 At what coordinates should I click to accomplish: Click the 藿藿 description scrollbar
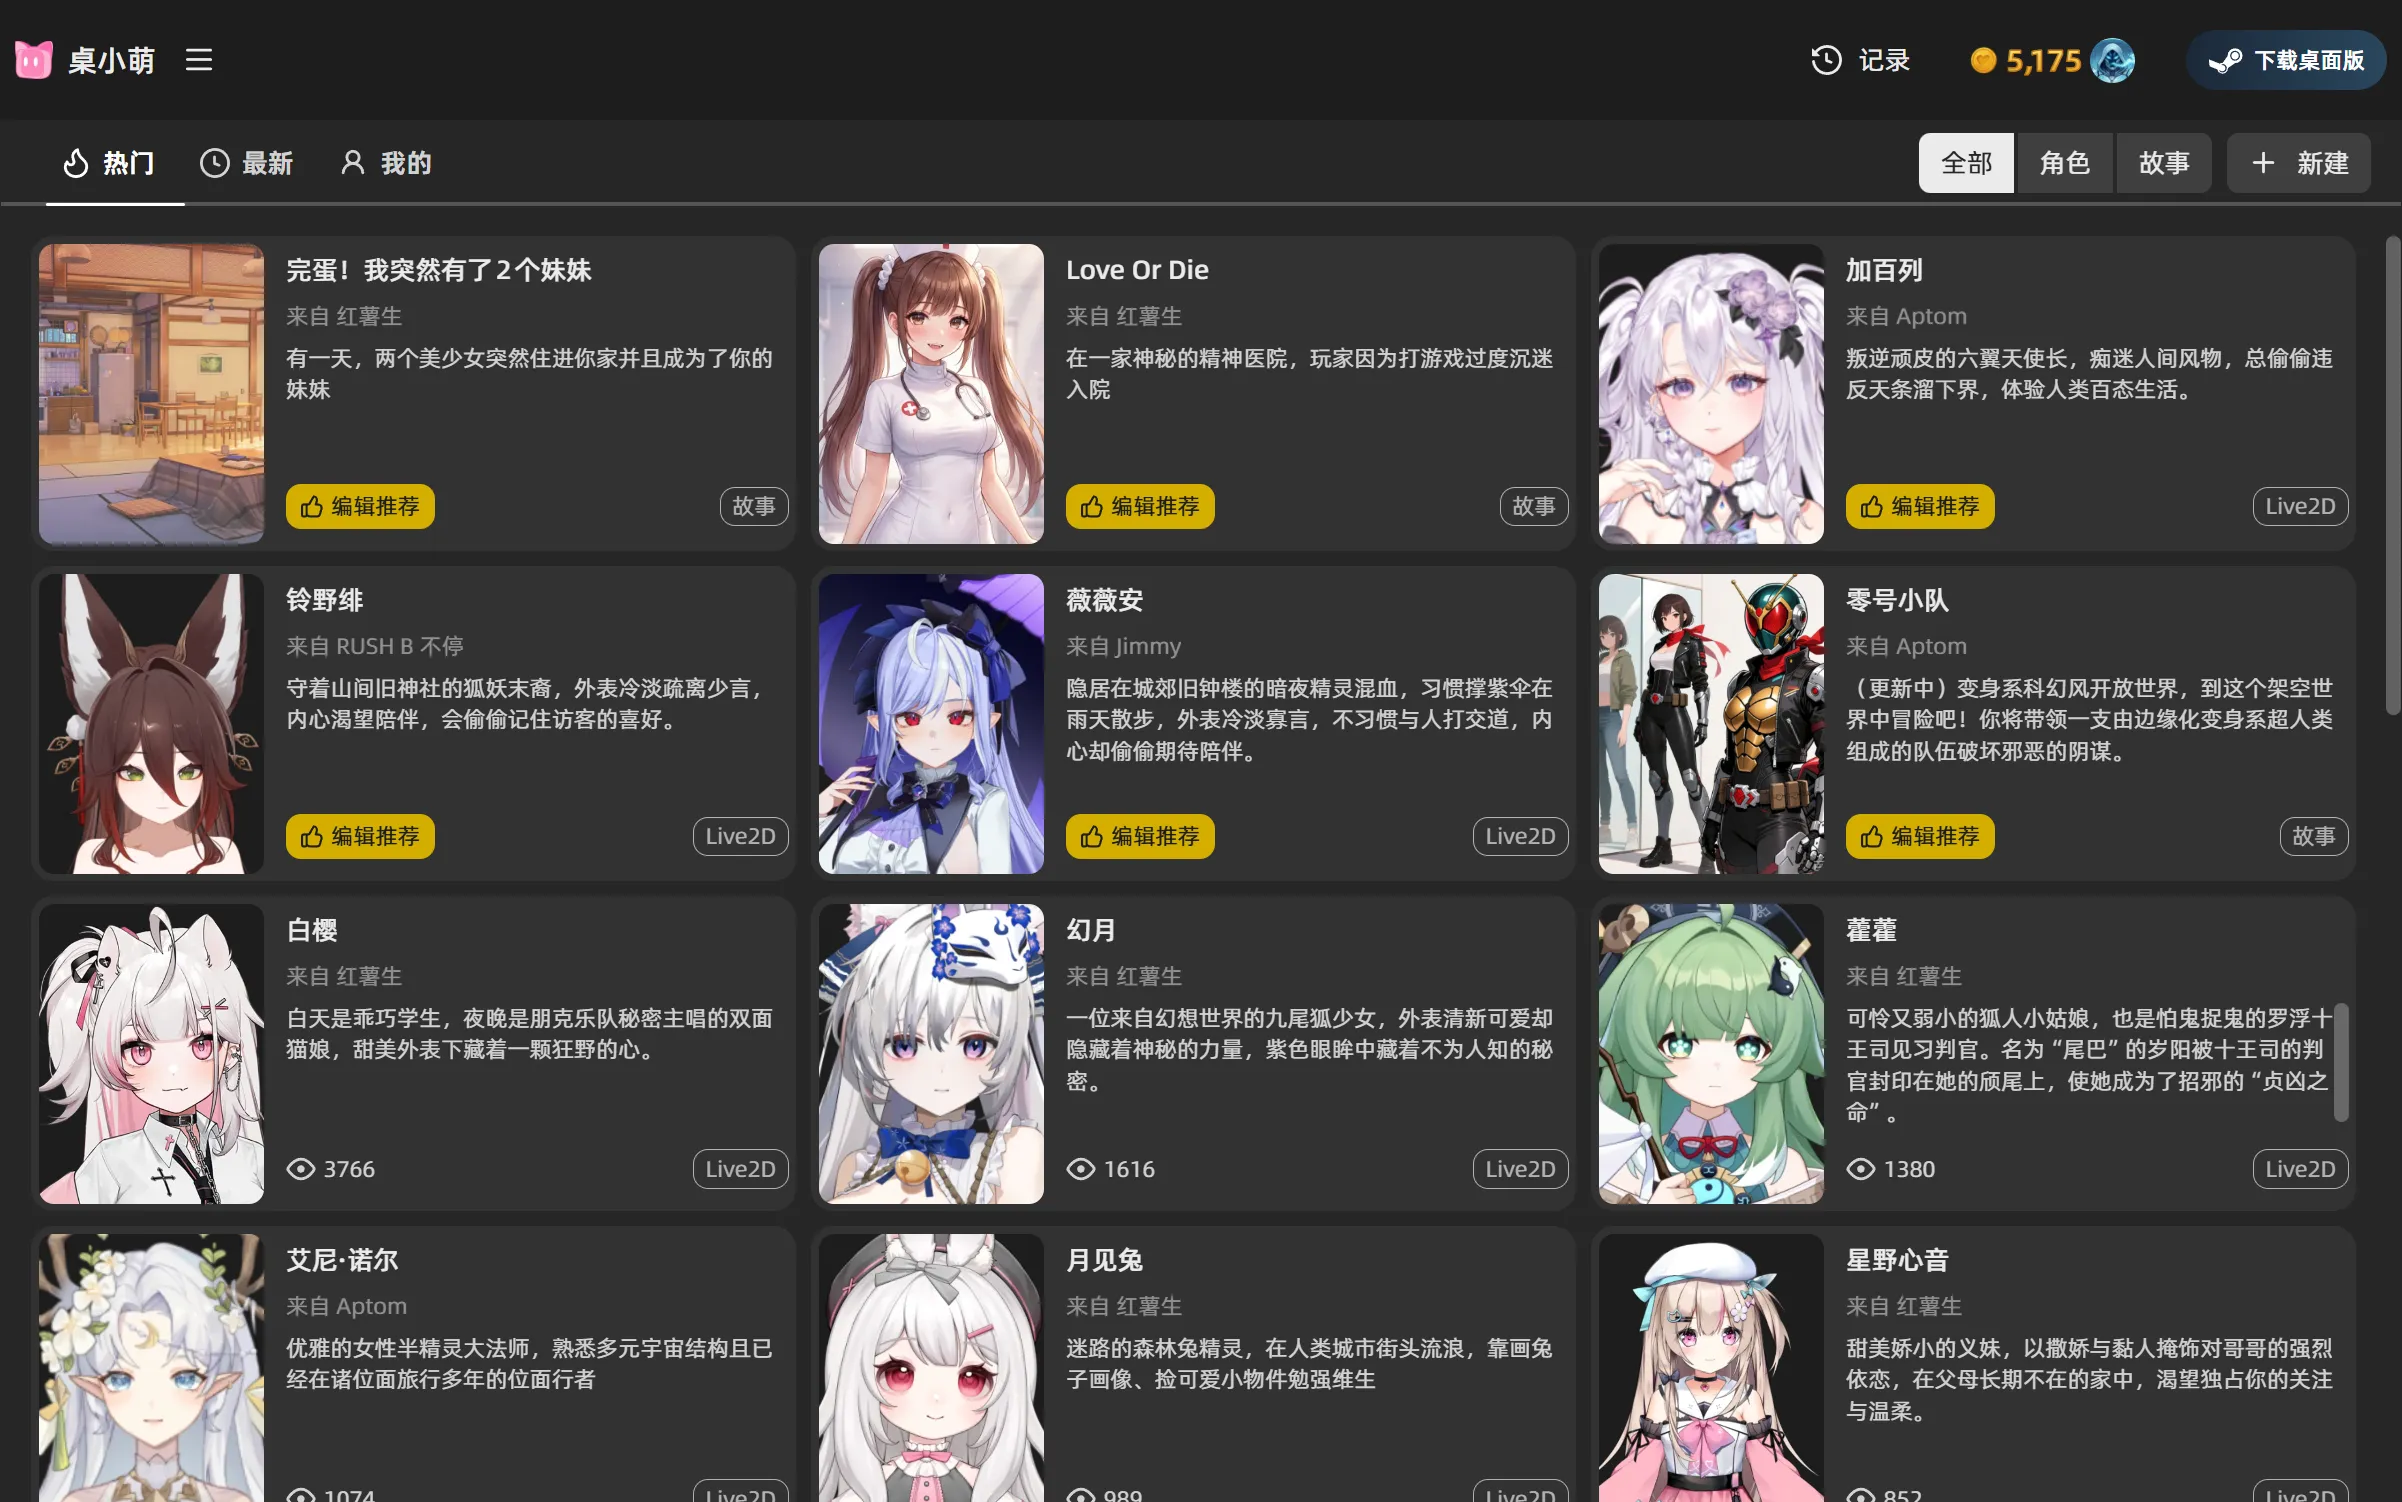click(x=2340, y=1062)
